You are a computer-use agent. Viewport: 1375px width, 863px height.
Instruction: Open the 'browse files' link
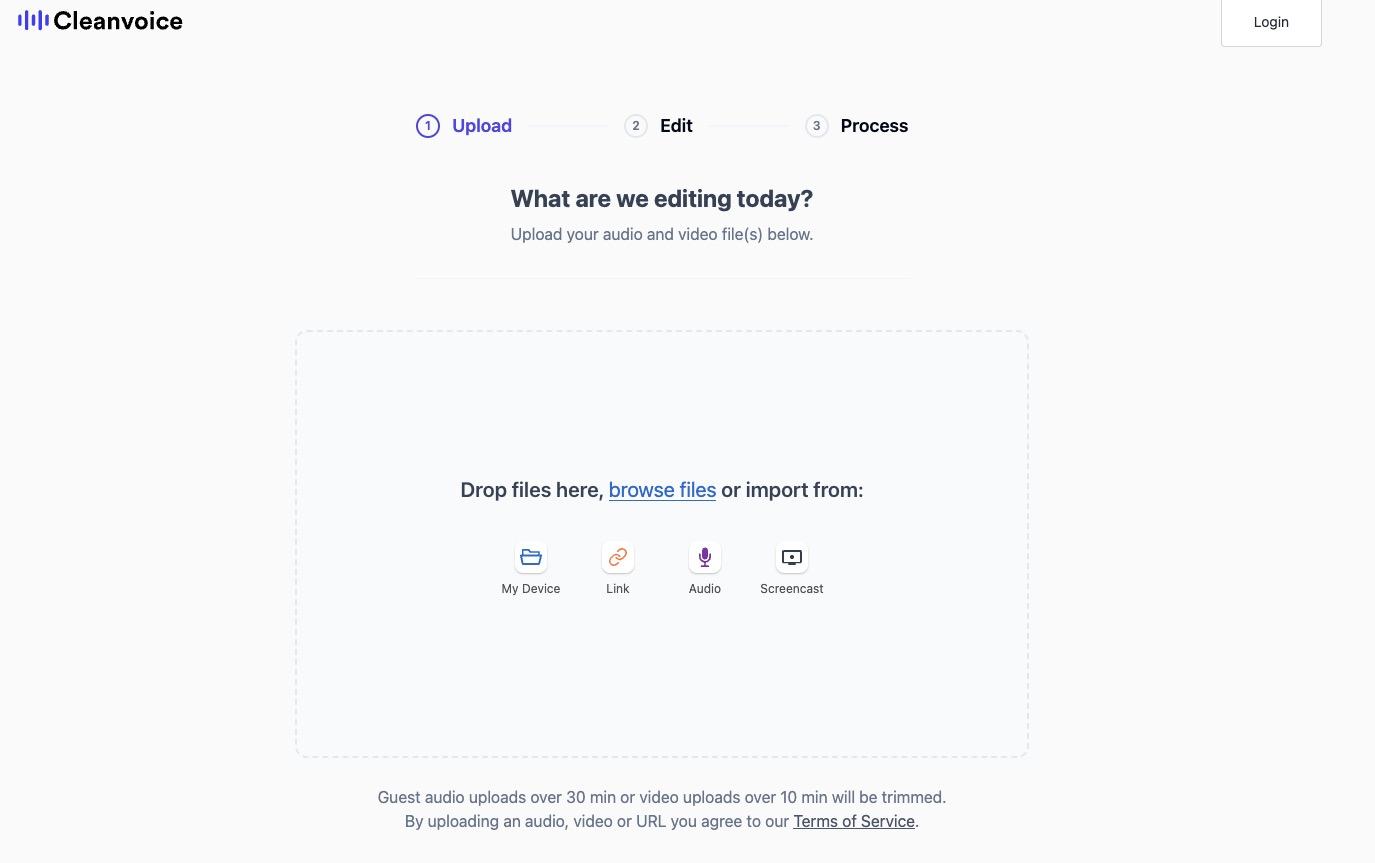[662, 490]
